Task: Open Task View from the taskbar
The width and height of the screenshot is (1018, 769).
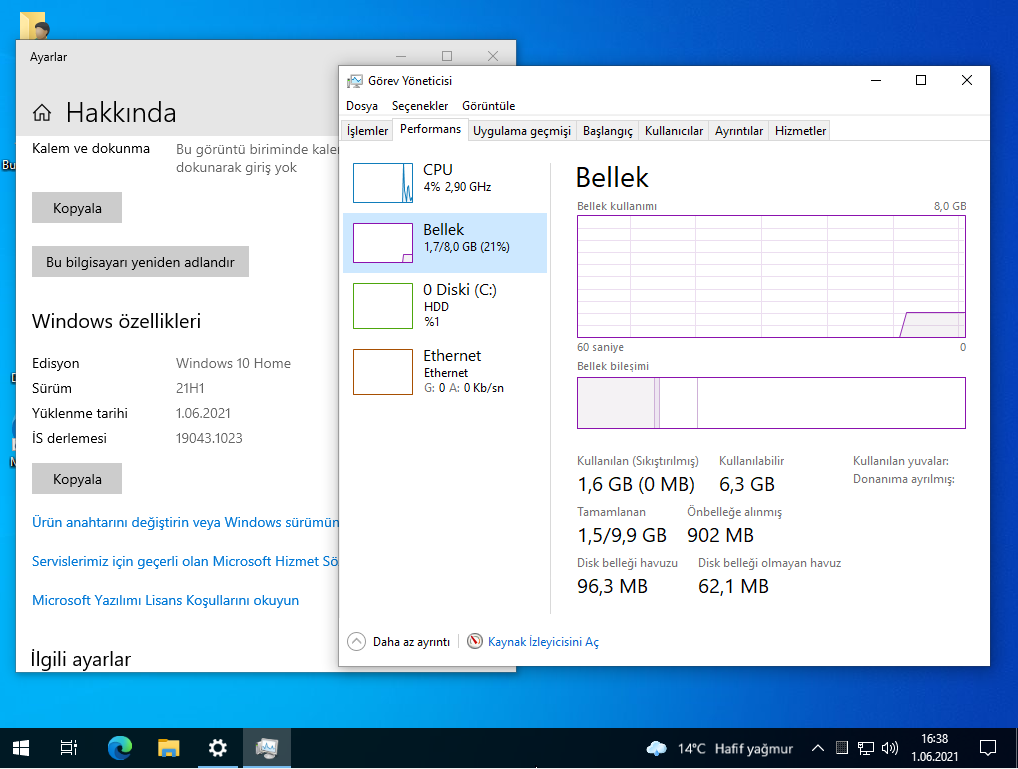Action: click(x=68, y=748)
